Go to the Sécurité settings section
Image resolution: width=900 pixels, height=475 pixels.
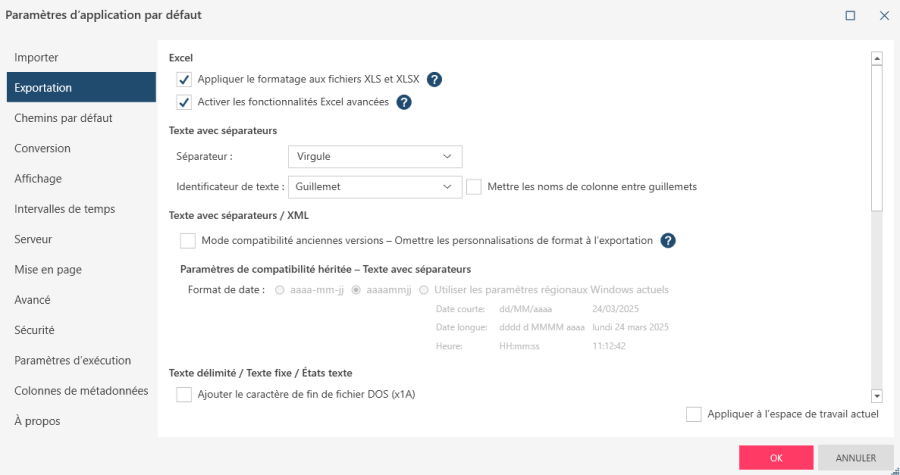(x=34, y=330)
